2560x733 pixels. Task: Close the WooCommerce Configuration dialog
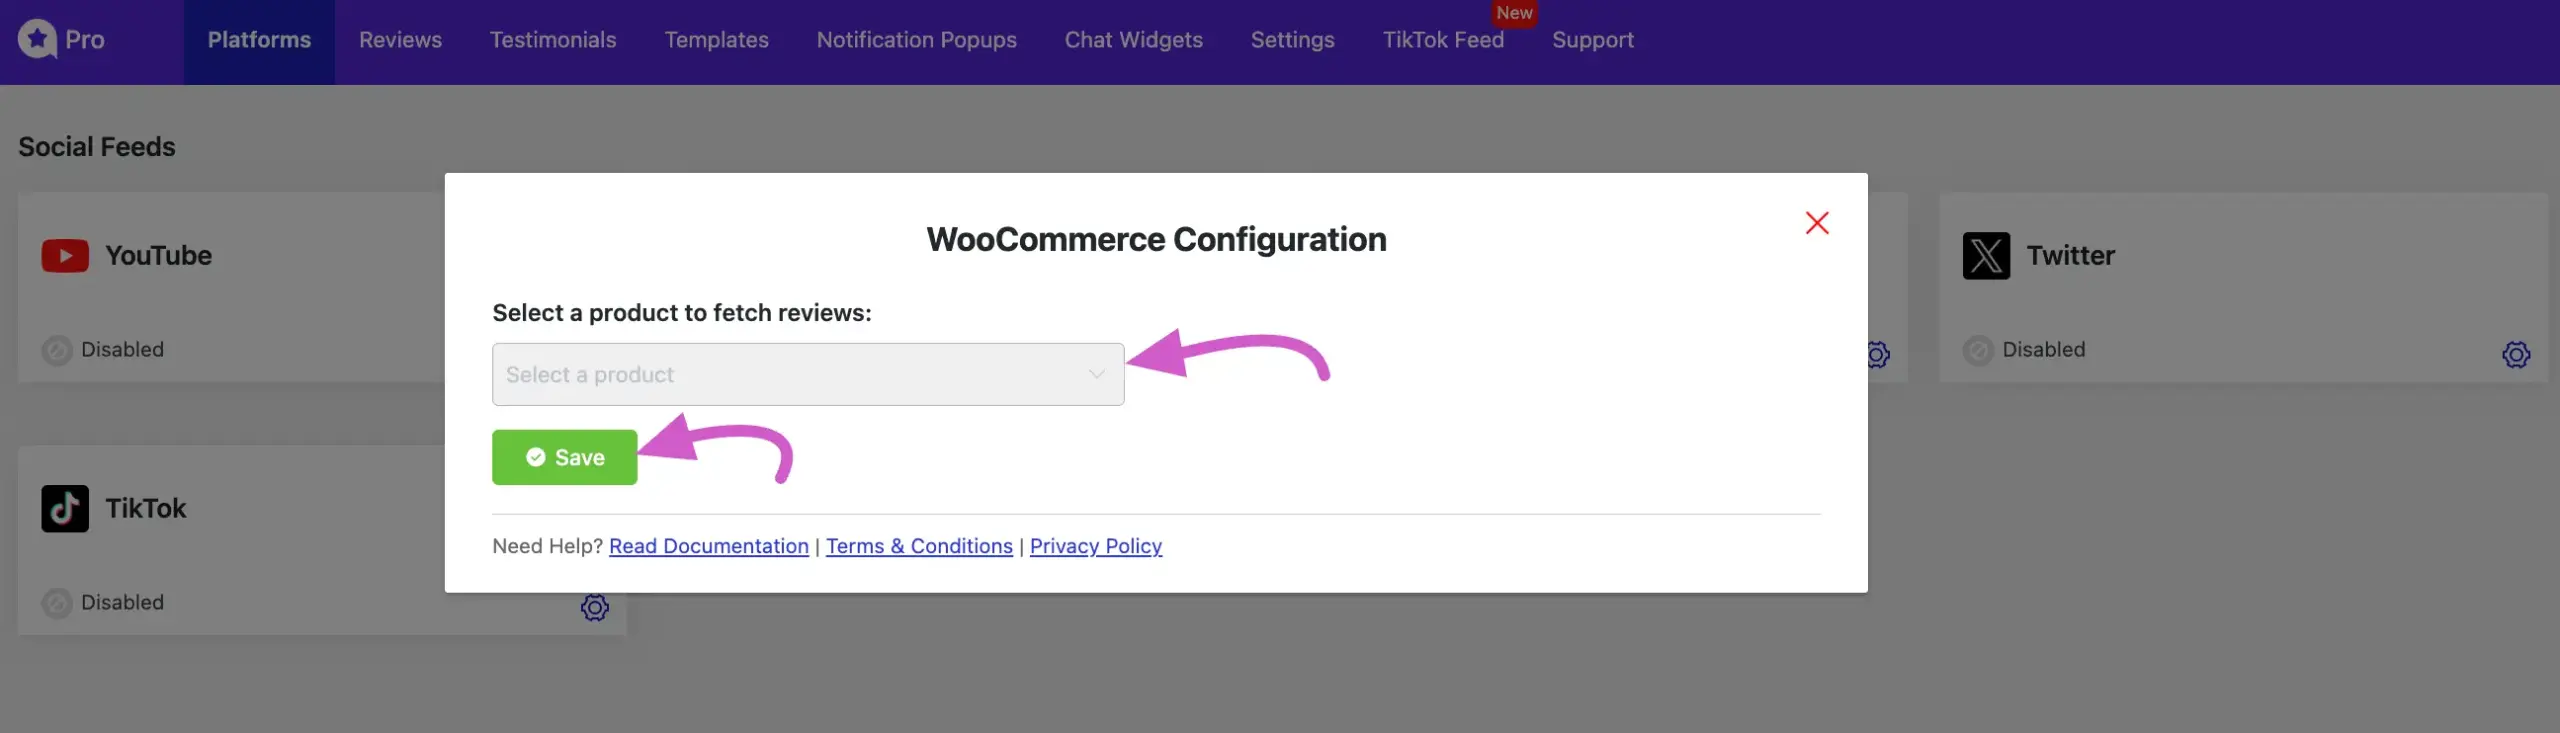(1817, 223)
